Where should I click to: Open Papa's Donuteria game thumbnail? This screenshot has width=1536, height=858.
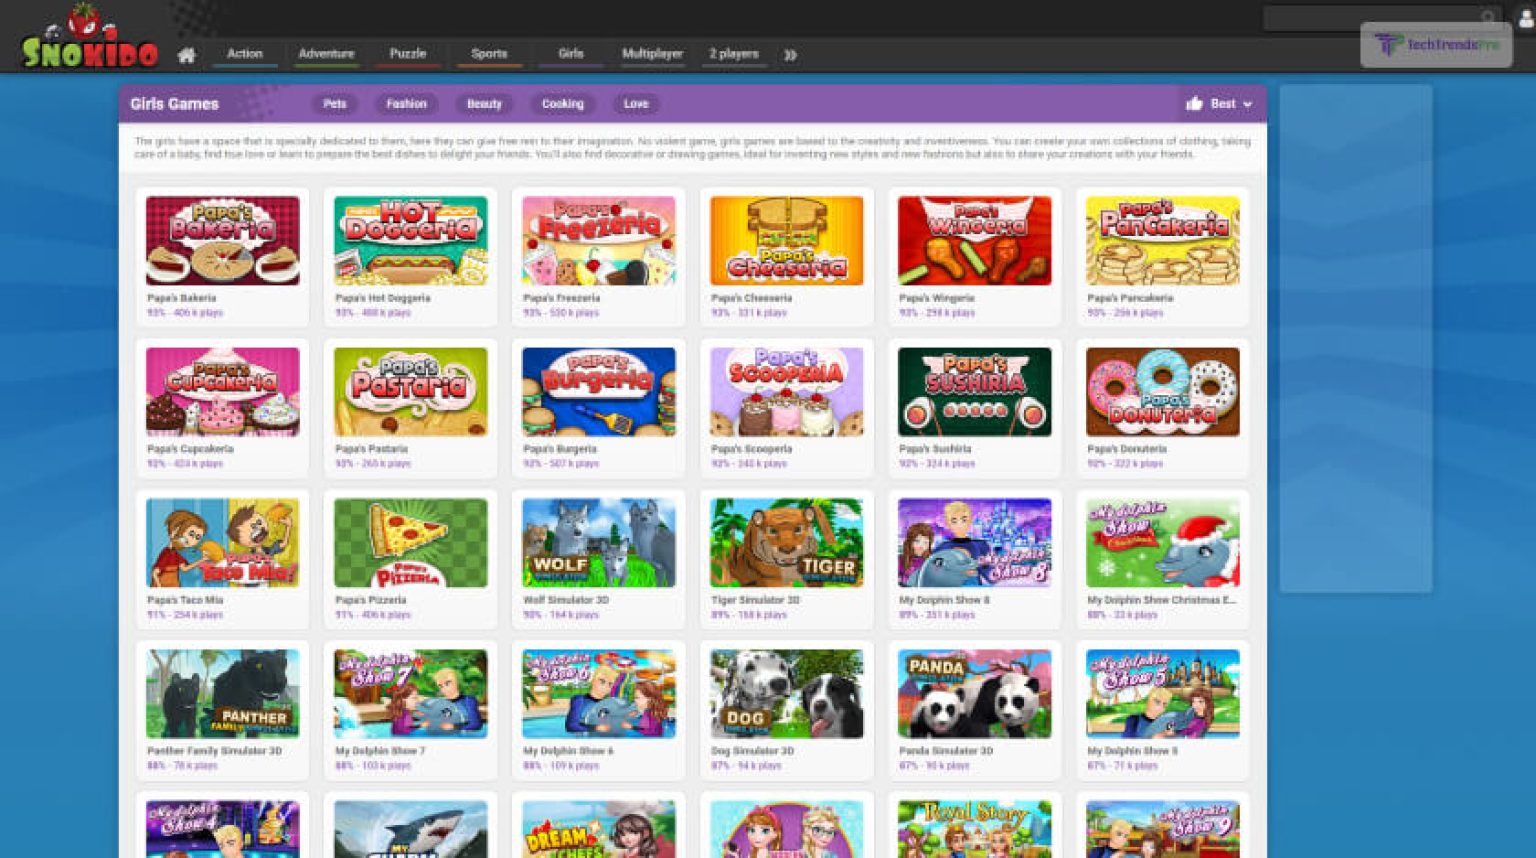1162,391
